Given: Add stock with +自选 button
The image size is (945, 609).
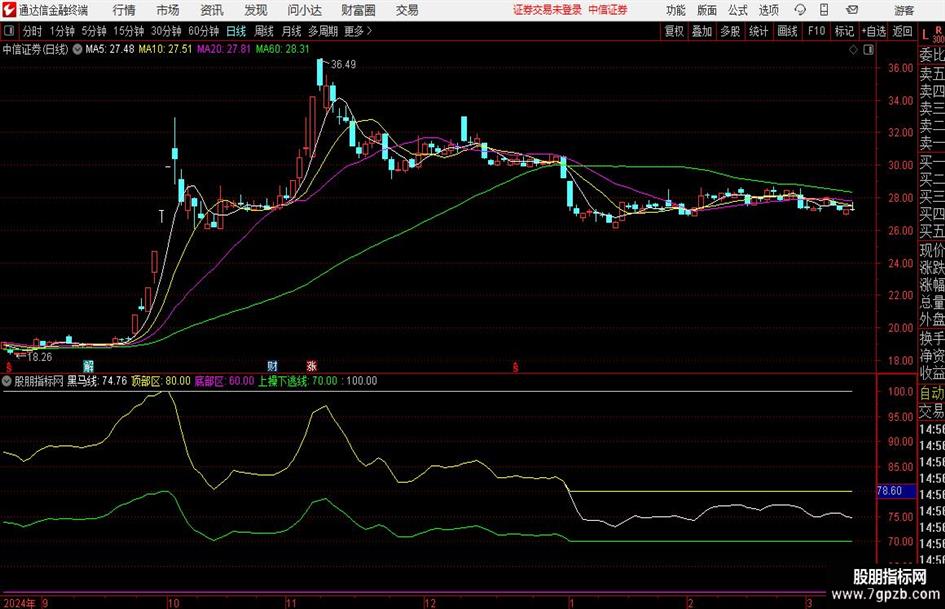Looking at the screenshot, I should pyautogui.click(x=874, y=31).
